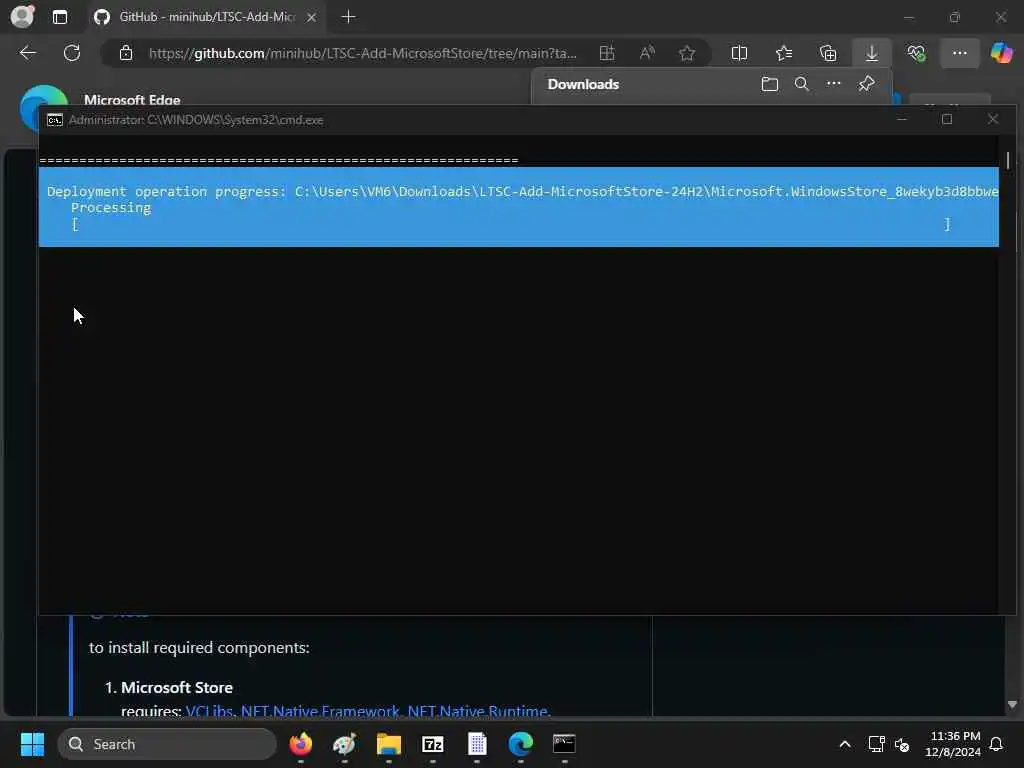Open more options in Downloads panel
The image size is (1024, 768).
pos(834,84)
